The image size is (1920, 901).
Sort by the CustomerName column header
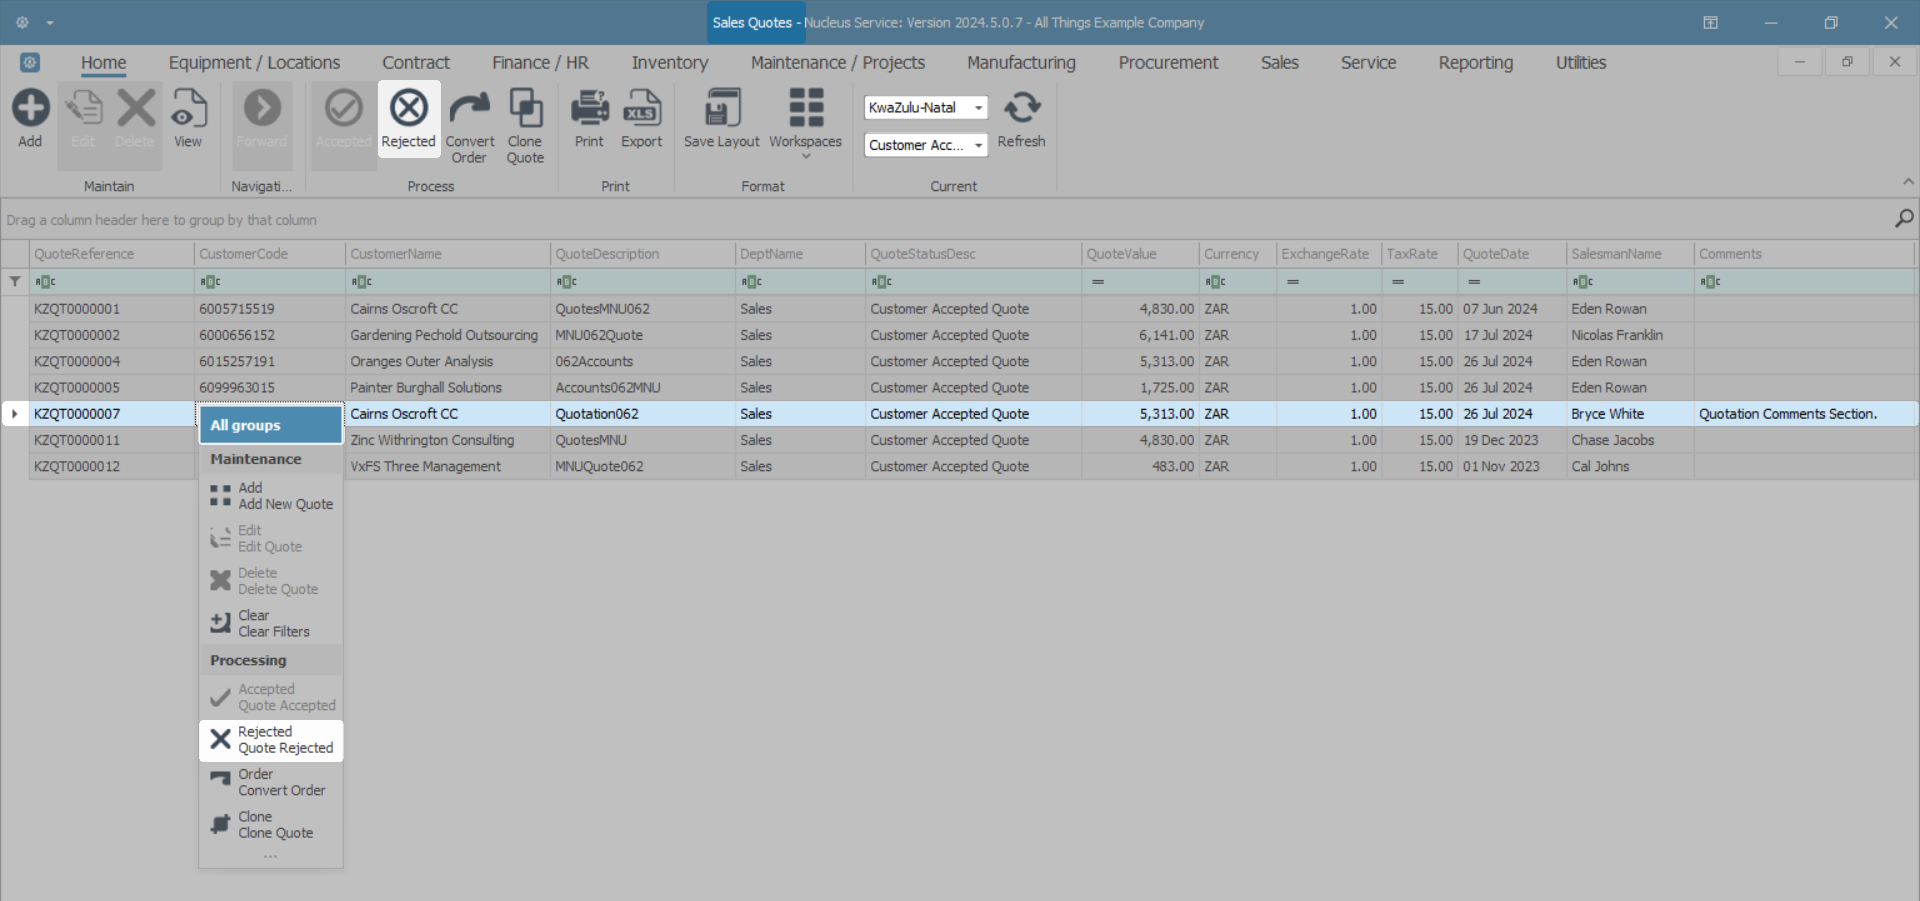(448, 254)
